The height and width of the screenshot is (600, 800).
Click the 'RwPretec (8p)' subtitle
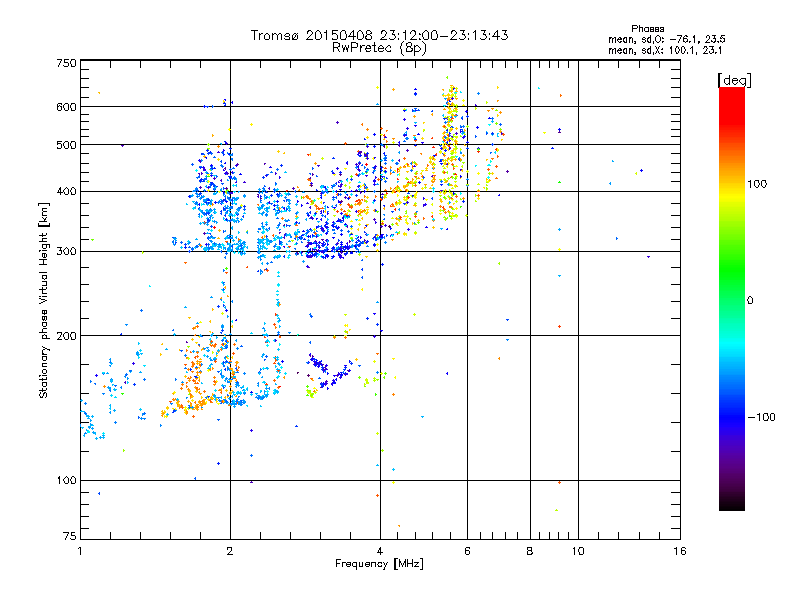(379, 48)
